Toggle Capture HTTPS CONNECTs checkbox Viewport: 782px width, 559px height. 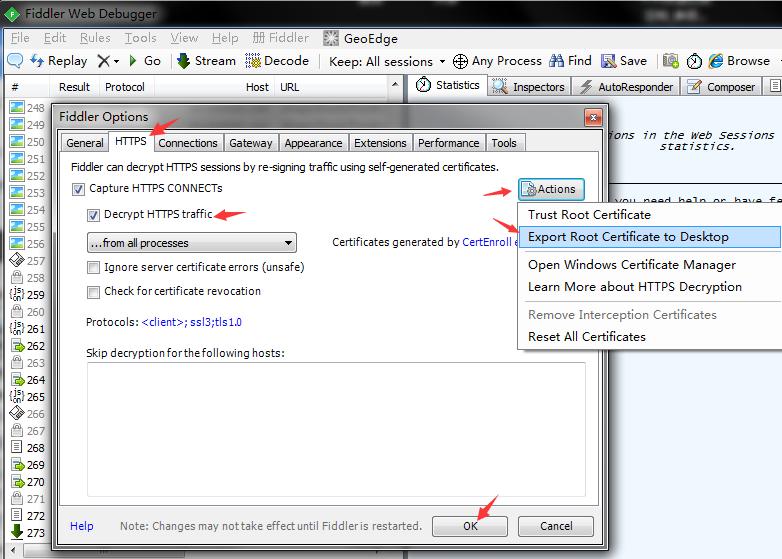[78, 189]
